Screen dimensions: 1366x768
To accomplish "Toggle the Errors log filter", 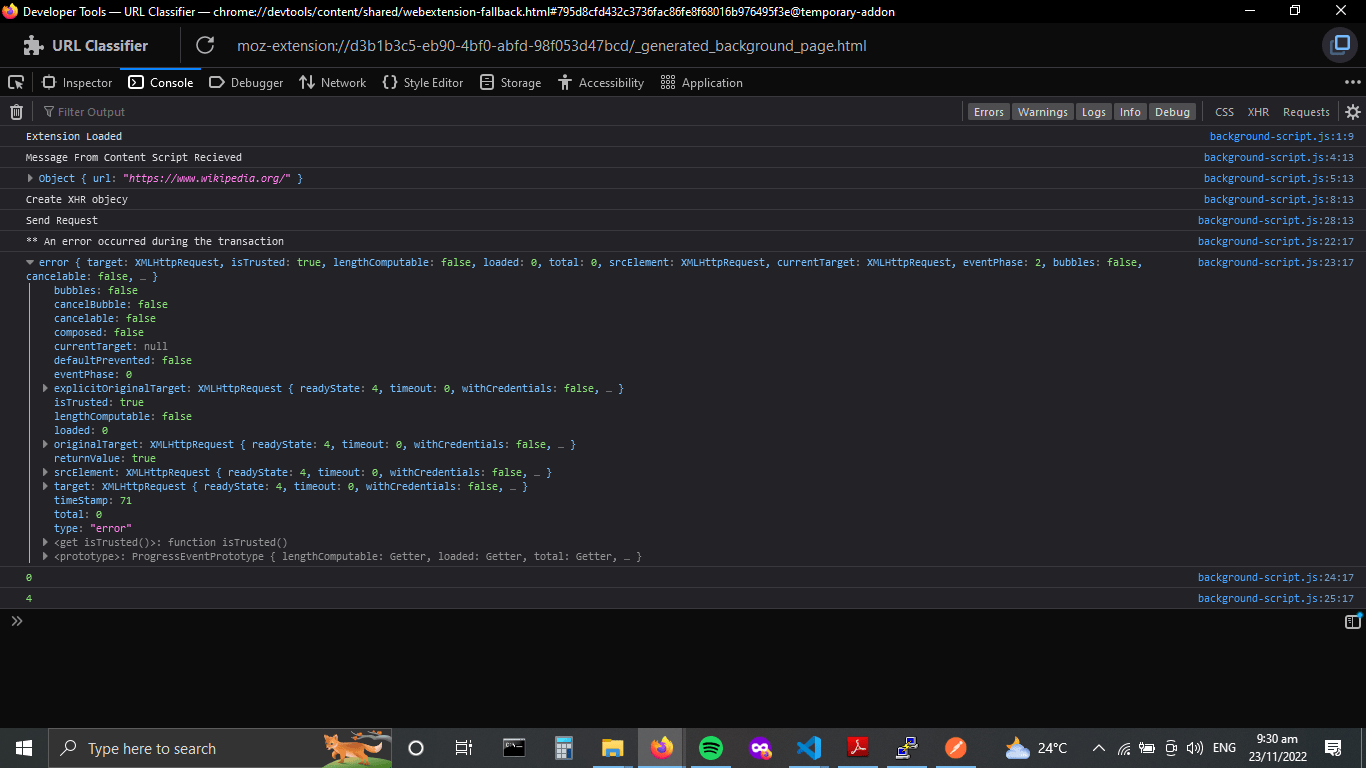I will click(988, 111).
